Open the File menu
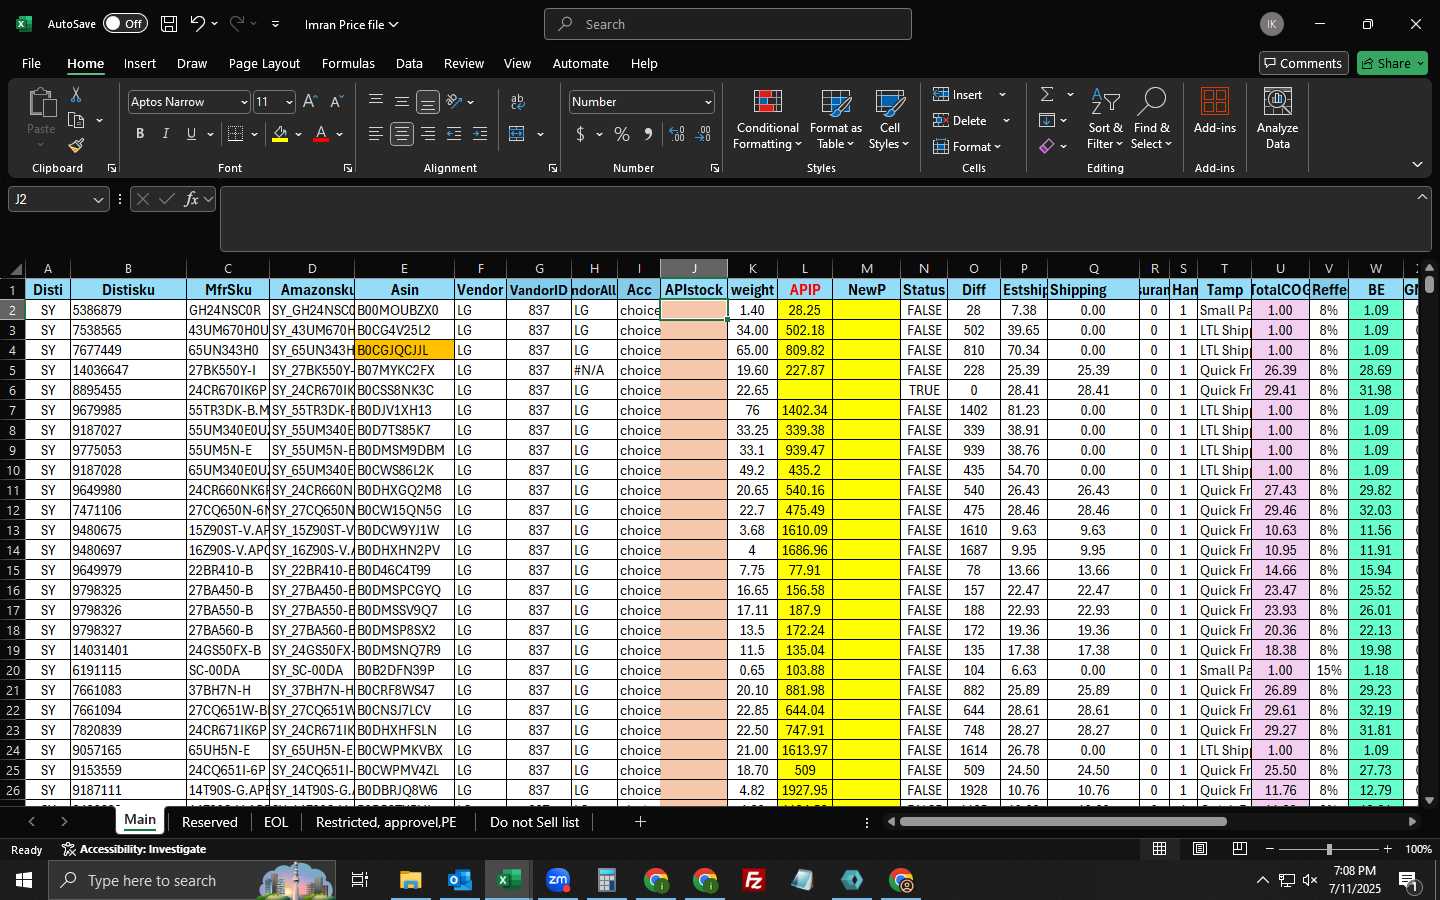 coord(31,63)
